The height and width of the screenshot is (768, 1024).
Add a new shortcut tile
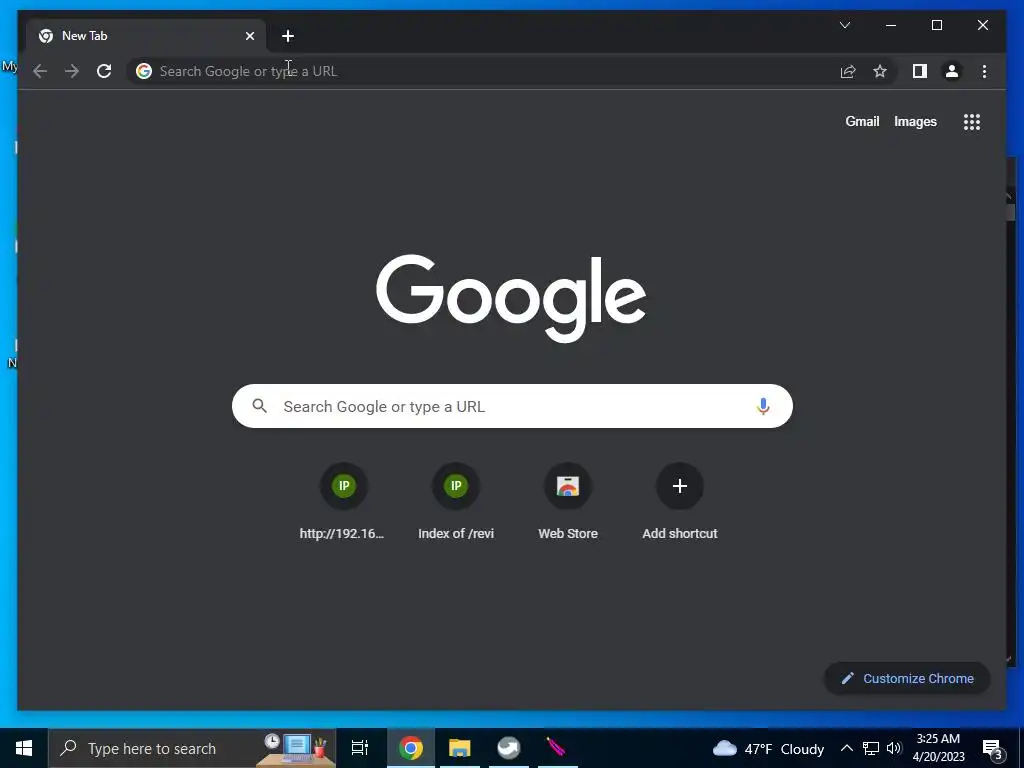(680, 502)
